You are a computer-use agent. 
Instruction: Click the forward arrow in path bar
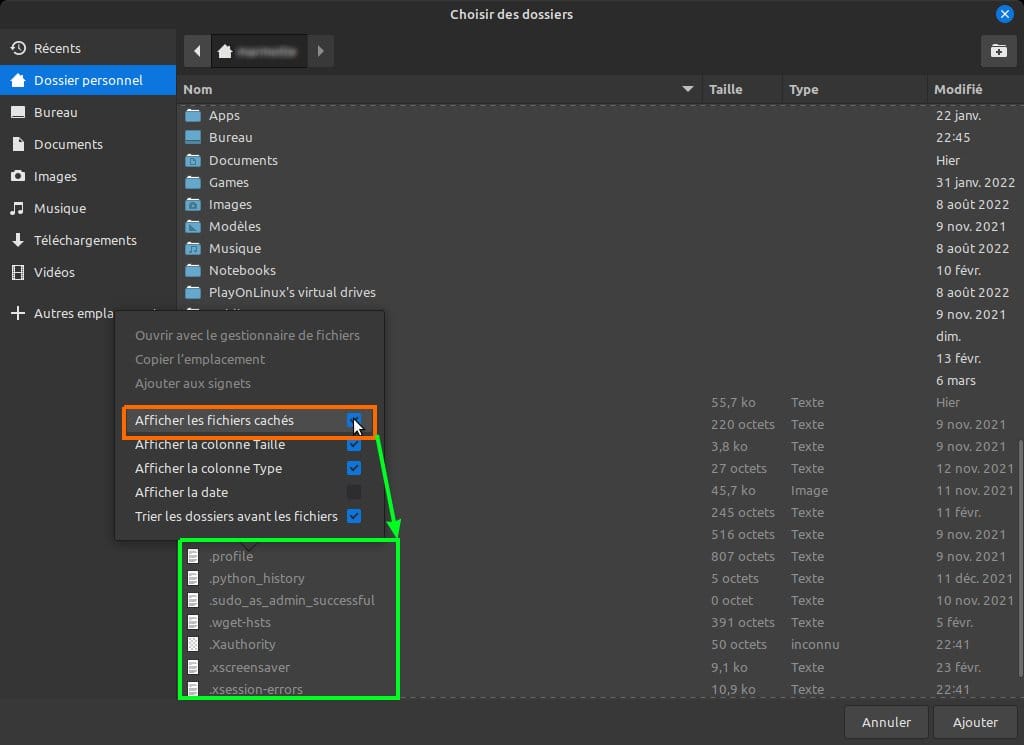(320, 51)
